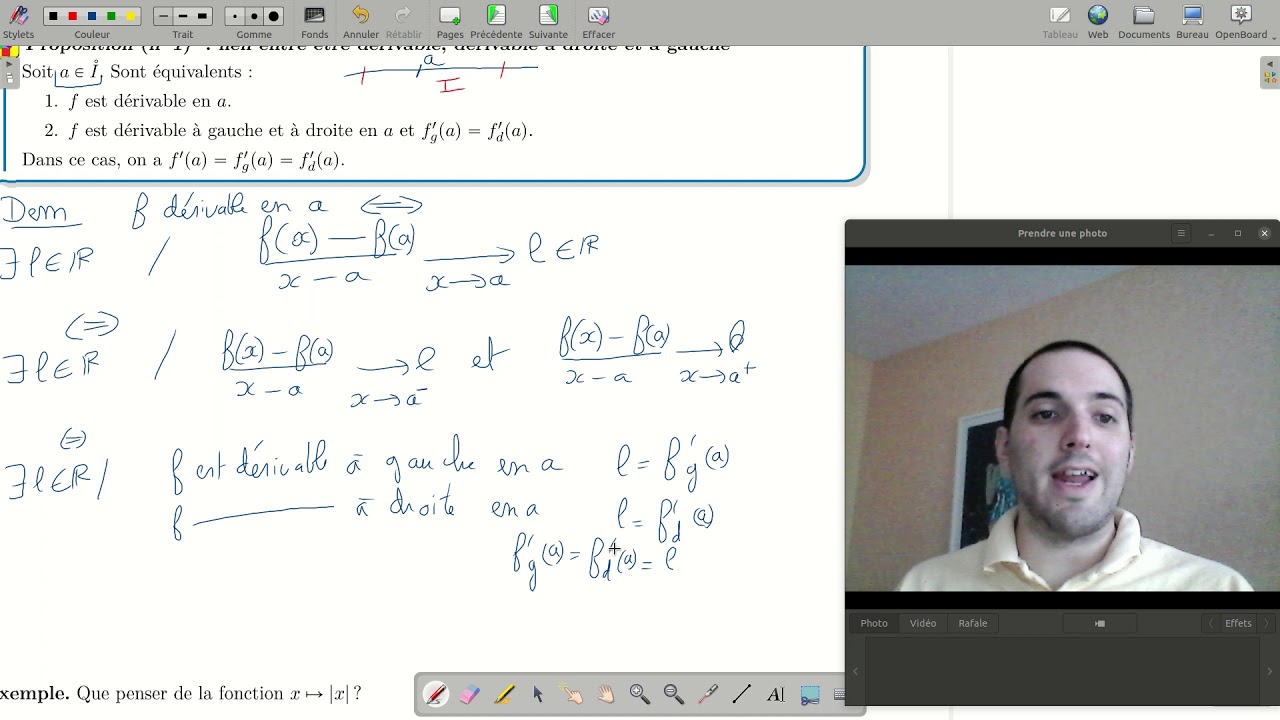Switch Cheese to Vidéo mode

click(923, 623)
